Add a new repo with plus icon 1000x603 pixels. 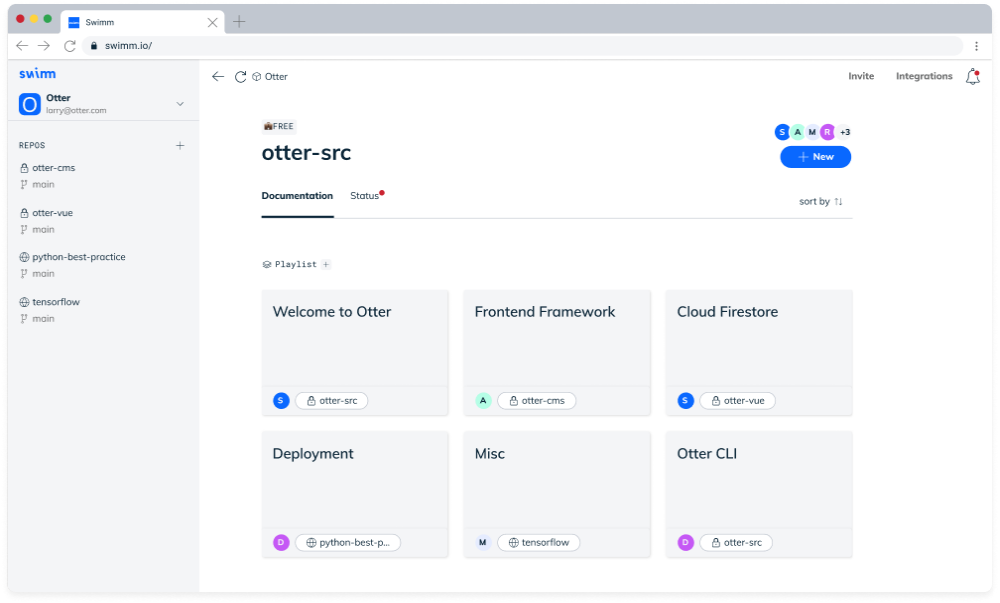click(x=180, y=146)
